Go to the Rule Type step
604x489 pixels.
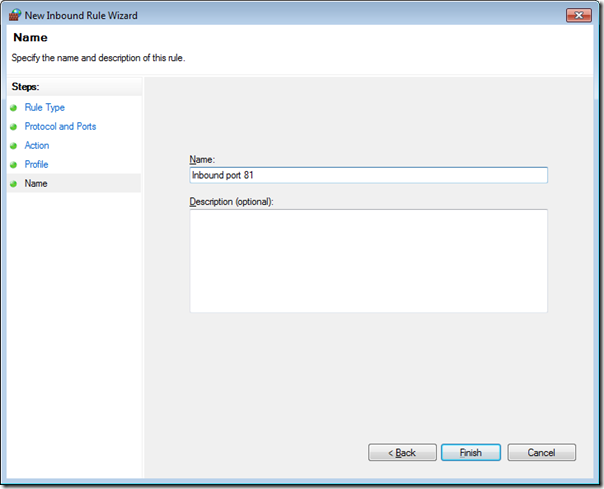[x=44, y=107]
